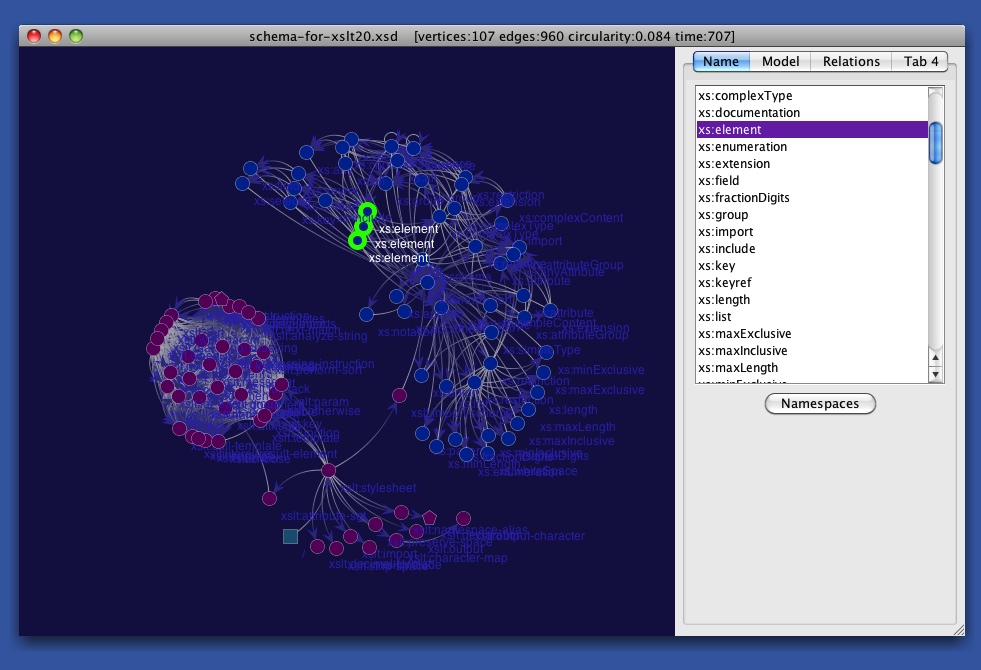The image size is (981, 670).
Task: Select xs:enumeration in the list
Action: 812,146
